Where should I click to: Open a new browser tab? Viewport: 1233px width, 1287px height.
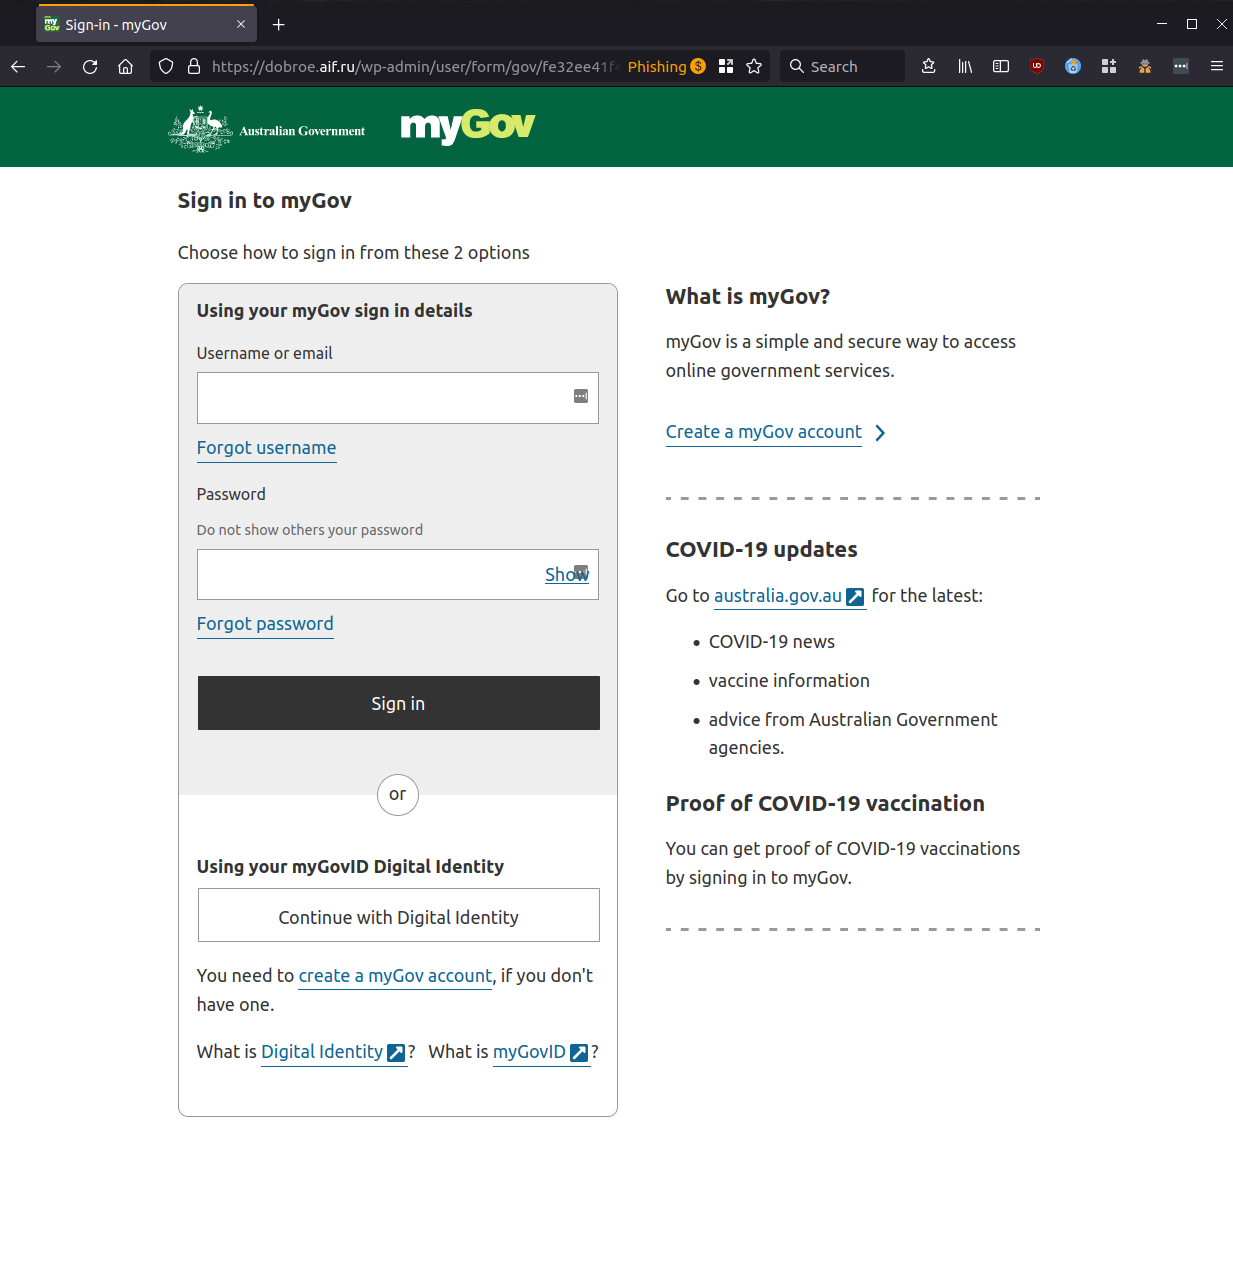click(x=278, y=24)
